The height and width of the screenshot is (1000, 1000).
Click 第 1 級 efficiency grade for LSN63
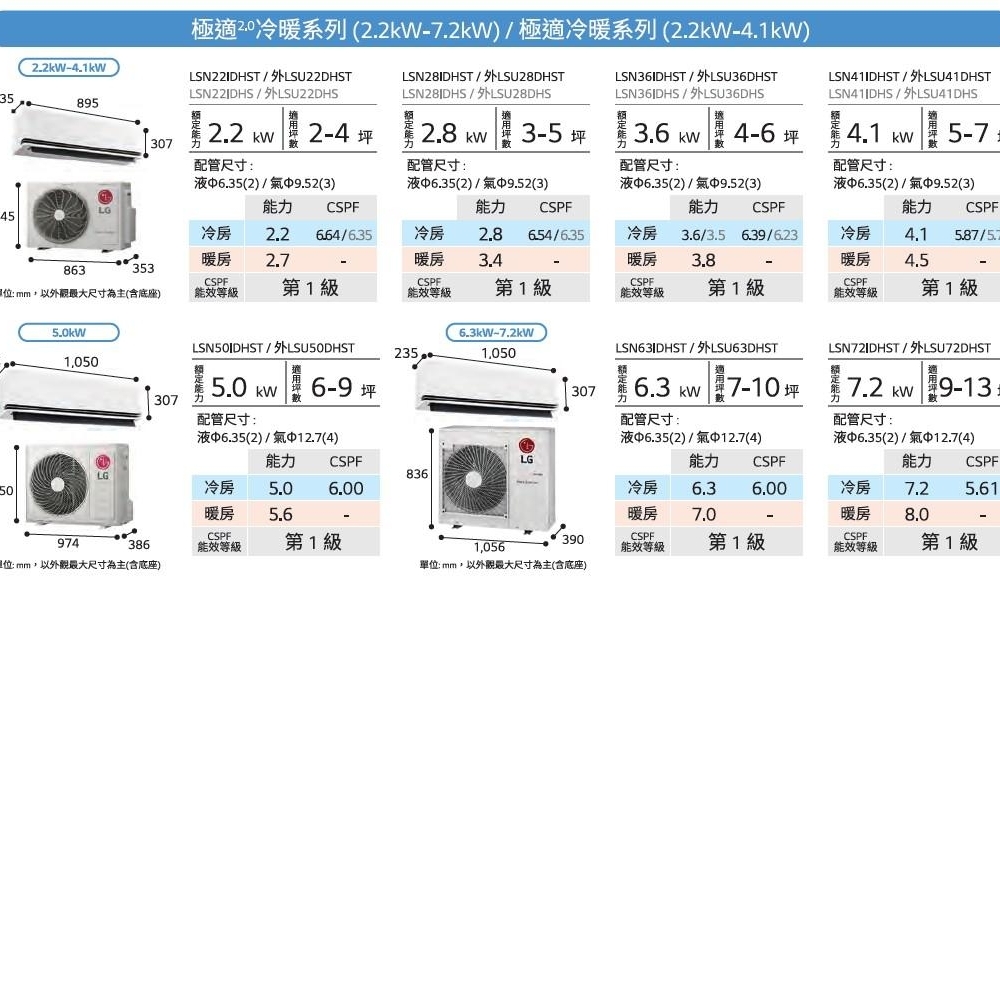737,543
